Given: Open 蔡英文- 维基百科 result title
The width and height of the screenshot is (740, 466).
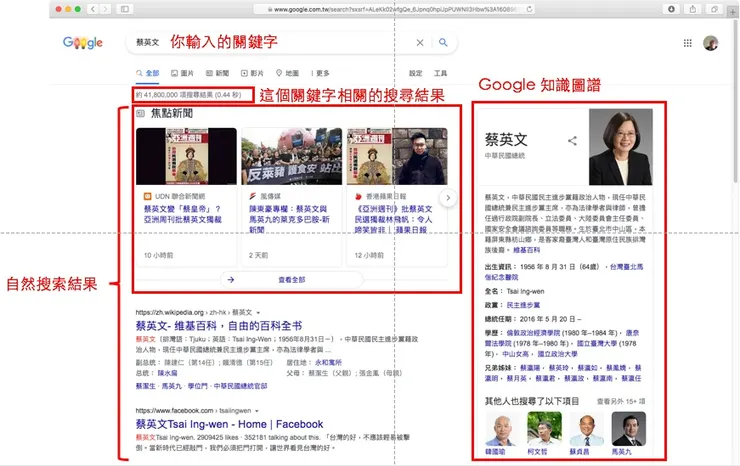Looking at the screenshot, I should 219,326.
